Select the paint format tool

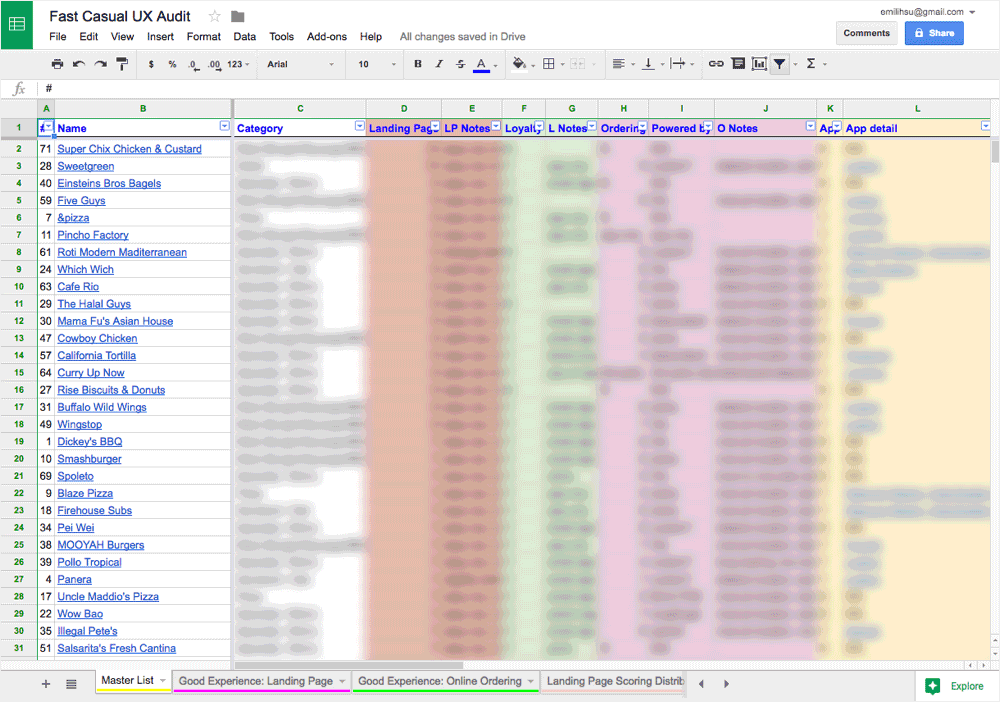tap(122, 64)
